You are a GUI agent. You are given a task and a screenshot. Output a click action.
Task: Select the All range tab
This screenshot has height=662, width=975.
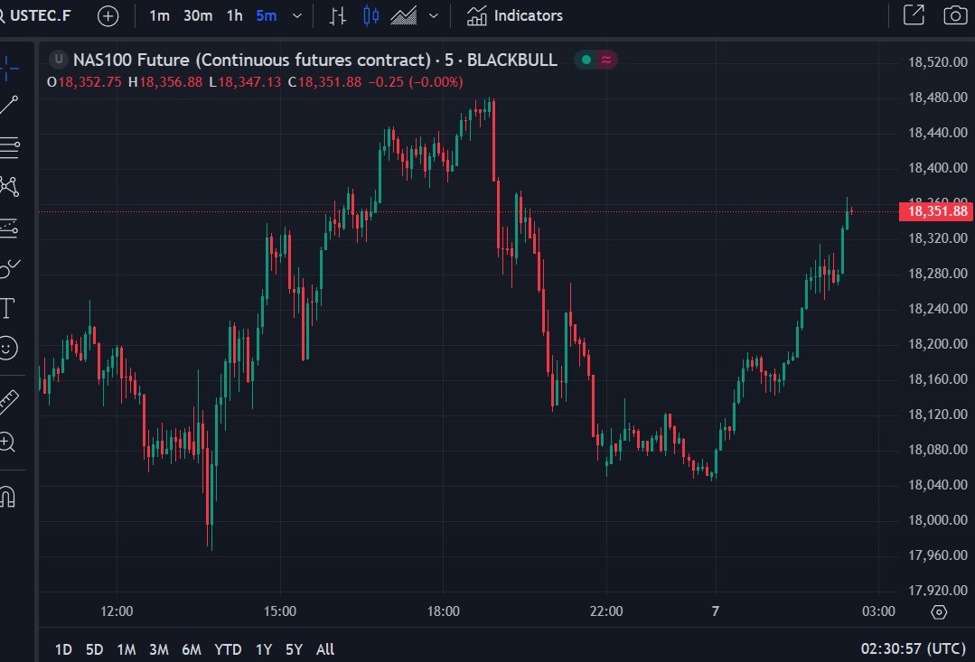click(x=324, y=649)
